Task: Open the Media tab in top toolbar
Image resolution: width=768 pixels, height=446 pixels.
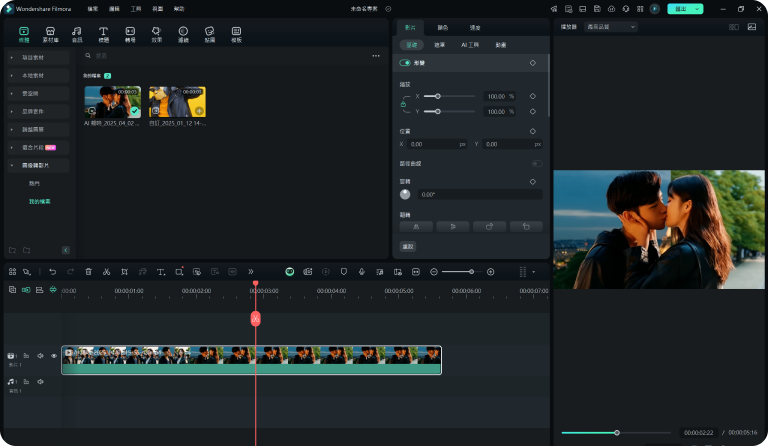Action: [24, 34]
